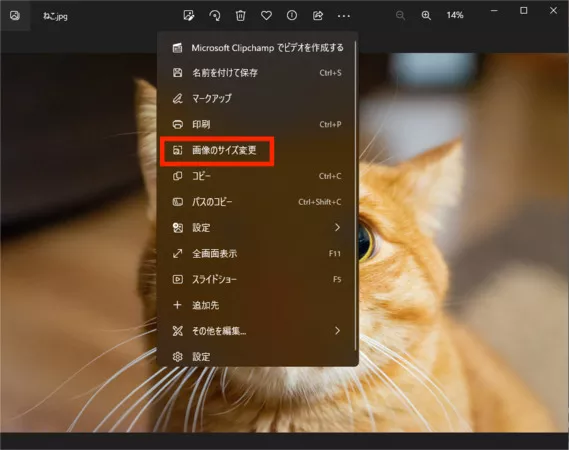Image resolution: width=569 pixels, height=450 pixels.
Task: Zoom in with the magnifier plus icon
Action: click(x=426, y=15)
